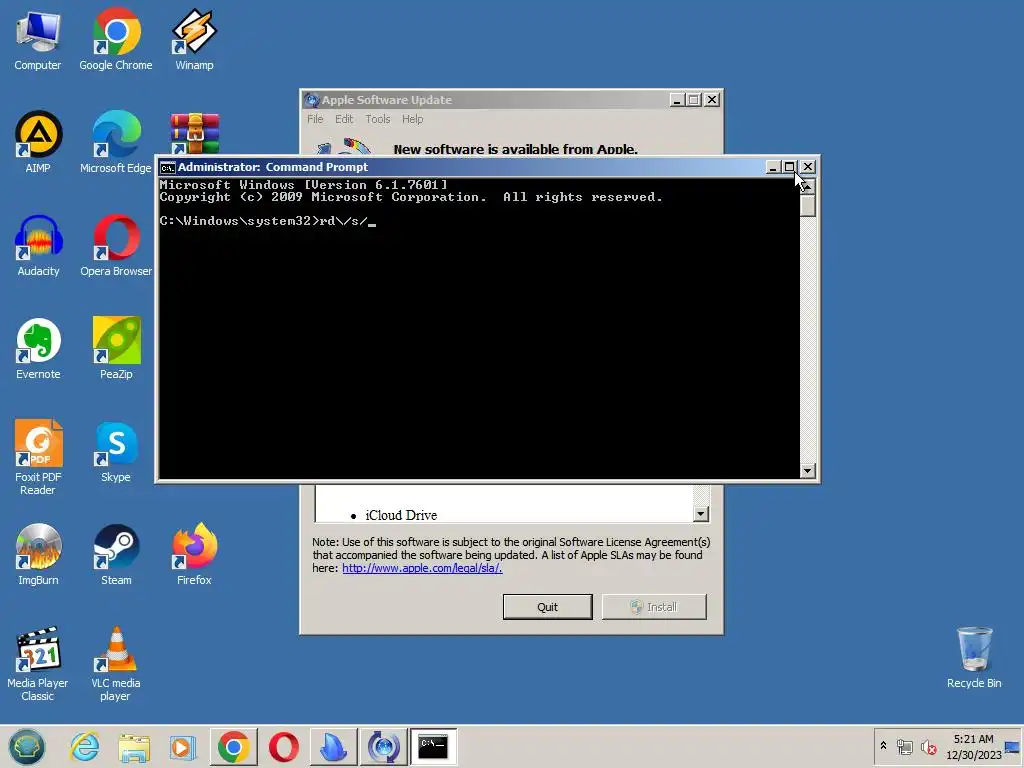The height and width of the screenshot is (768, 1024).
Task: Launch VLC media player from the desktop
Action: 116,664
